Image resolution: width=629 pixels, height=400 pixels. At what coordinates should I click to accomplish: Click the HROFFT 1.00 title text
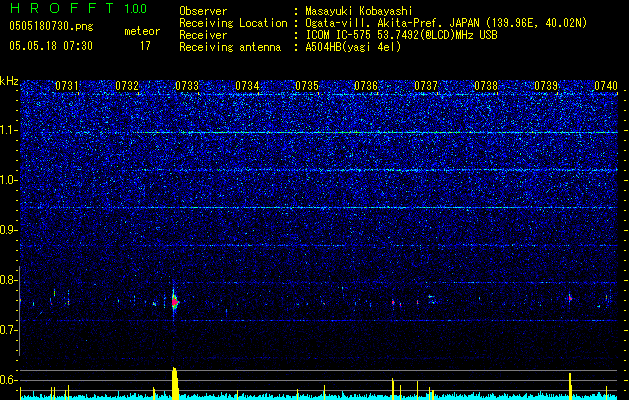[78, 8]
